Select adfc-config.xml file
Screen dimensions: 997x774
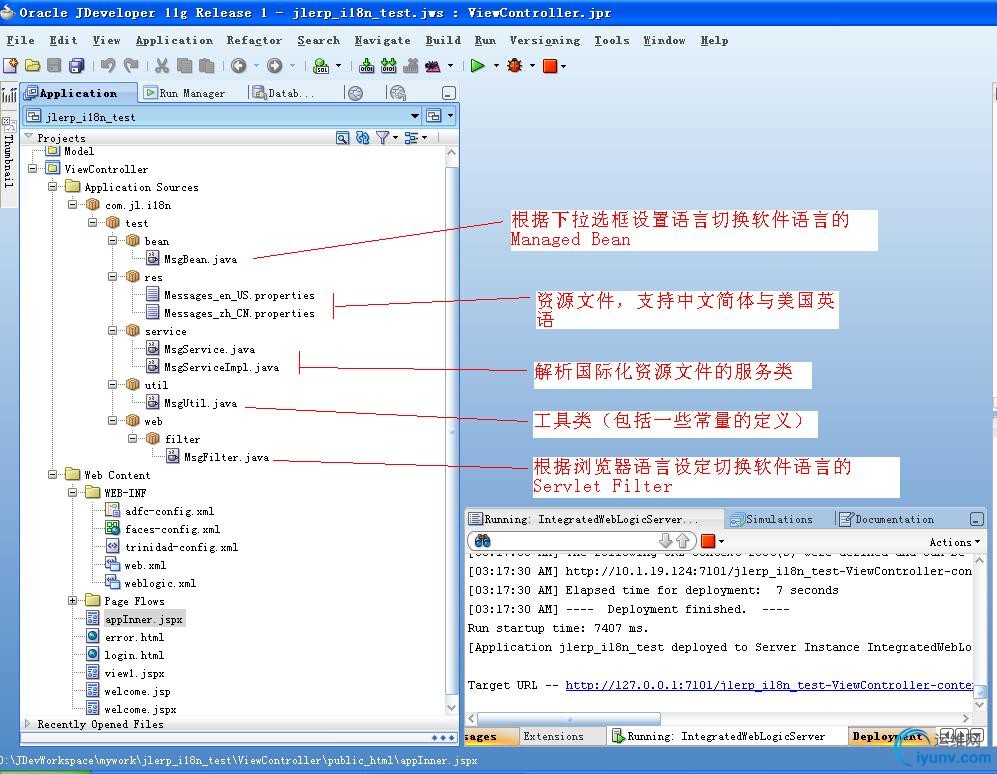(169, 511)
